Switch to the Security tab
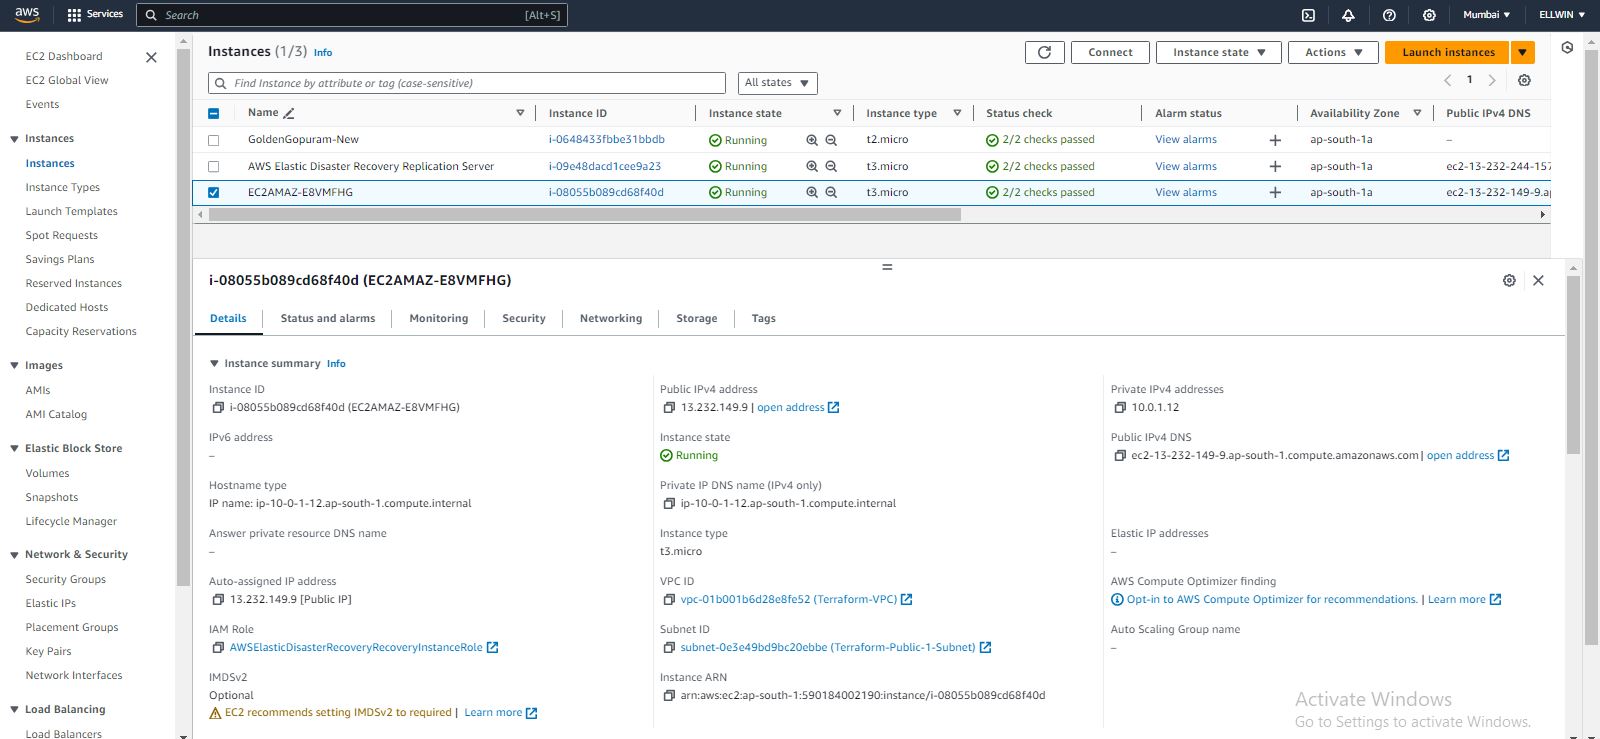1600x739 pixels. (523, 318)
